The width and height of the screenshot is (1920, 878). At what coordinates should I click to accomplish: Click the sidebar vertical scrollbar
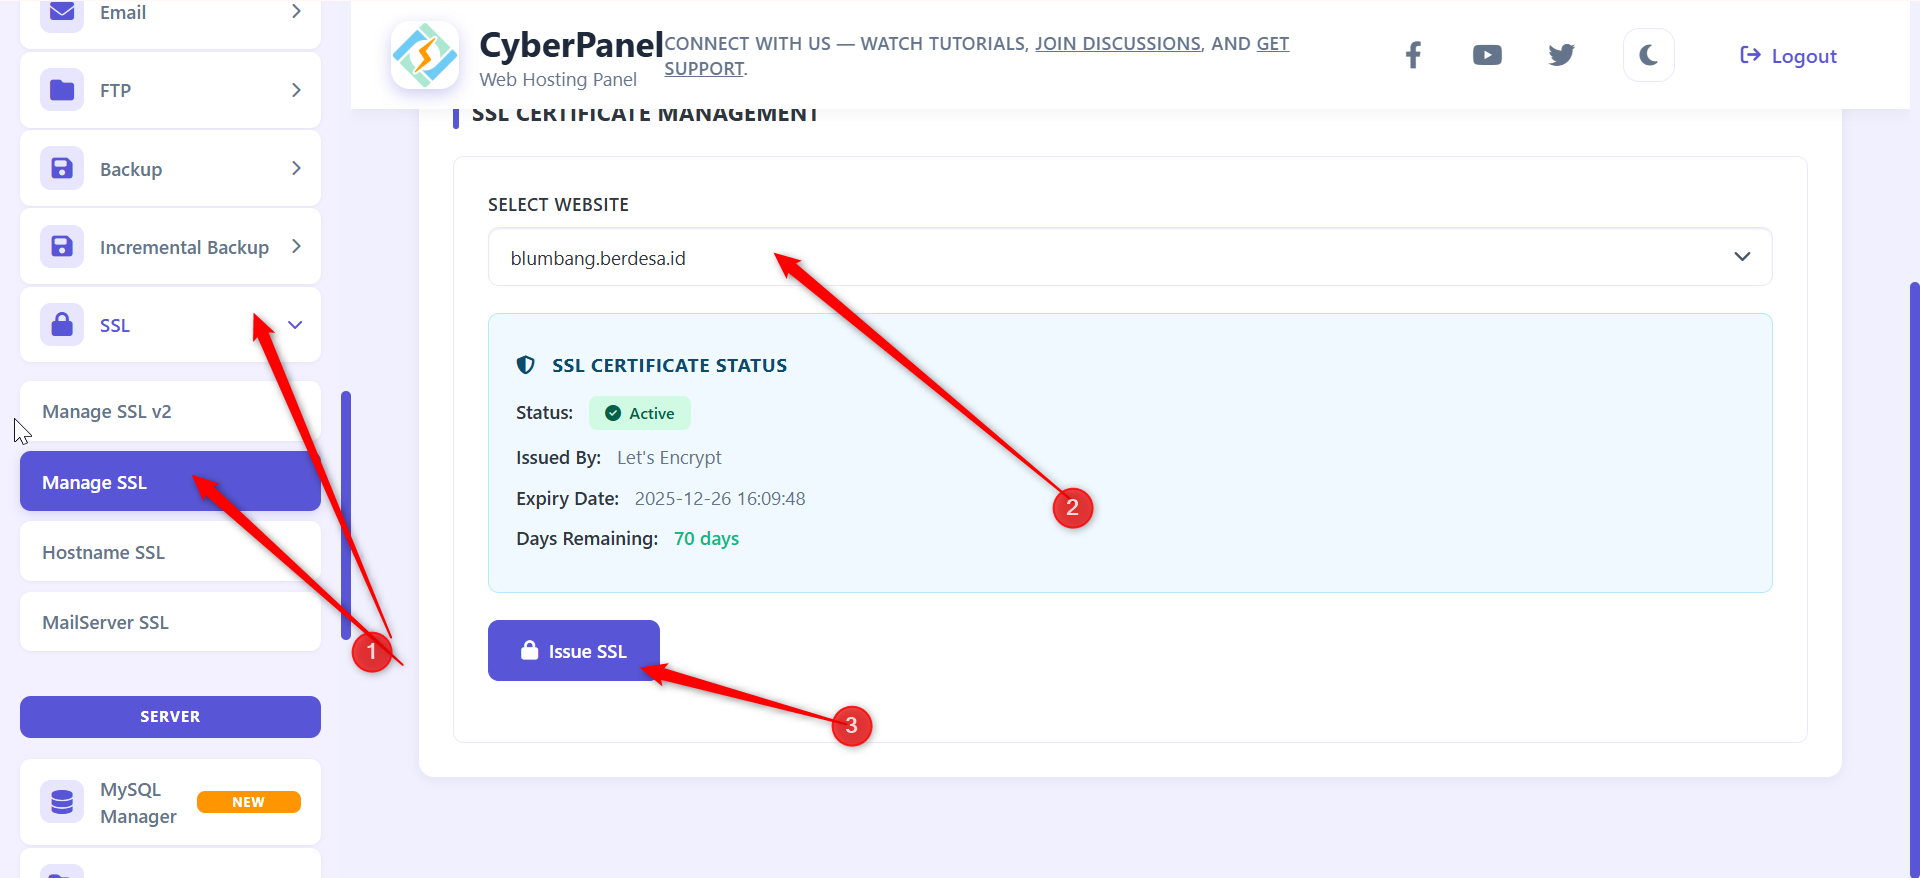pos(346,515)
